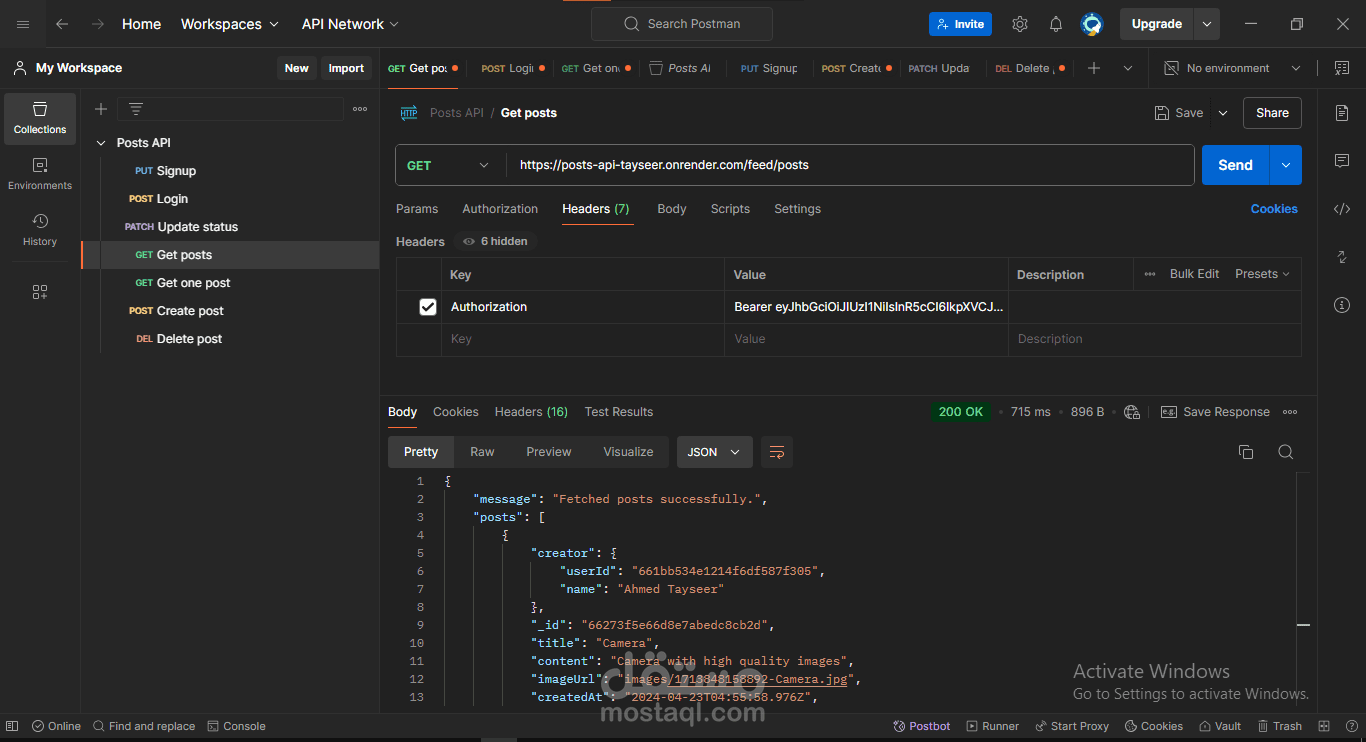The width and height of the screenshot is (1366, 742).
Task: Copy the response body
Action: pyautogui.click(x=1246, y=452)
